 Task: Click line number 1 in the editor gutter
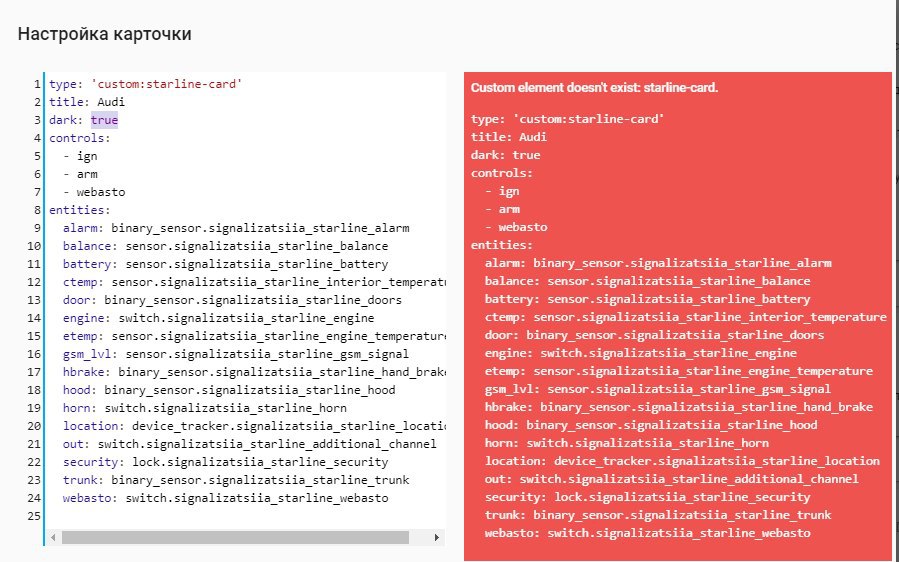point(37,84)
